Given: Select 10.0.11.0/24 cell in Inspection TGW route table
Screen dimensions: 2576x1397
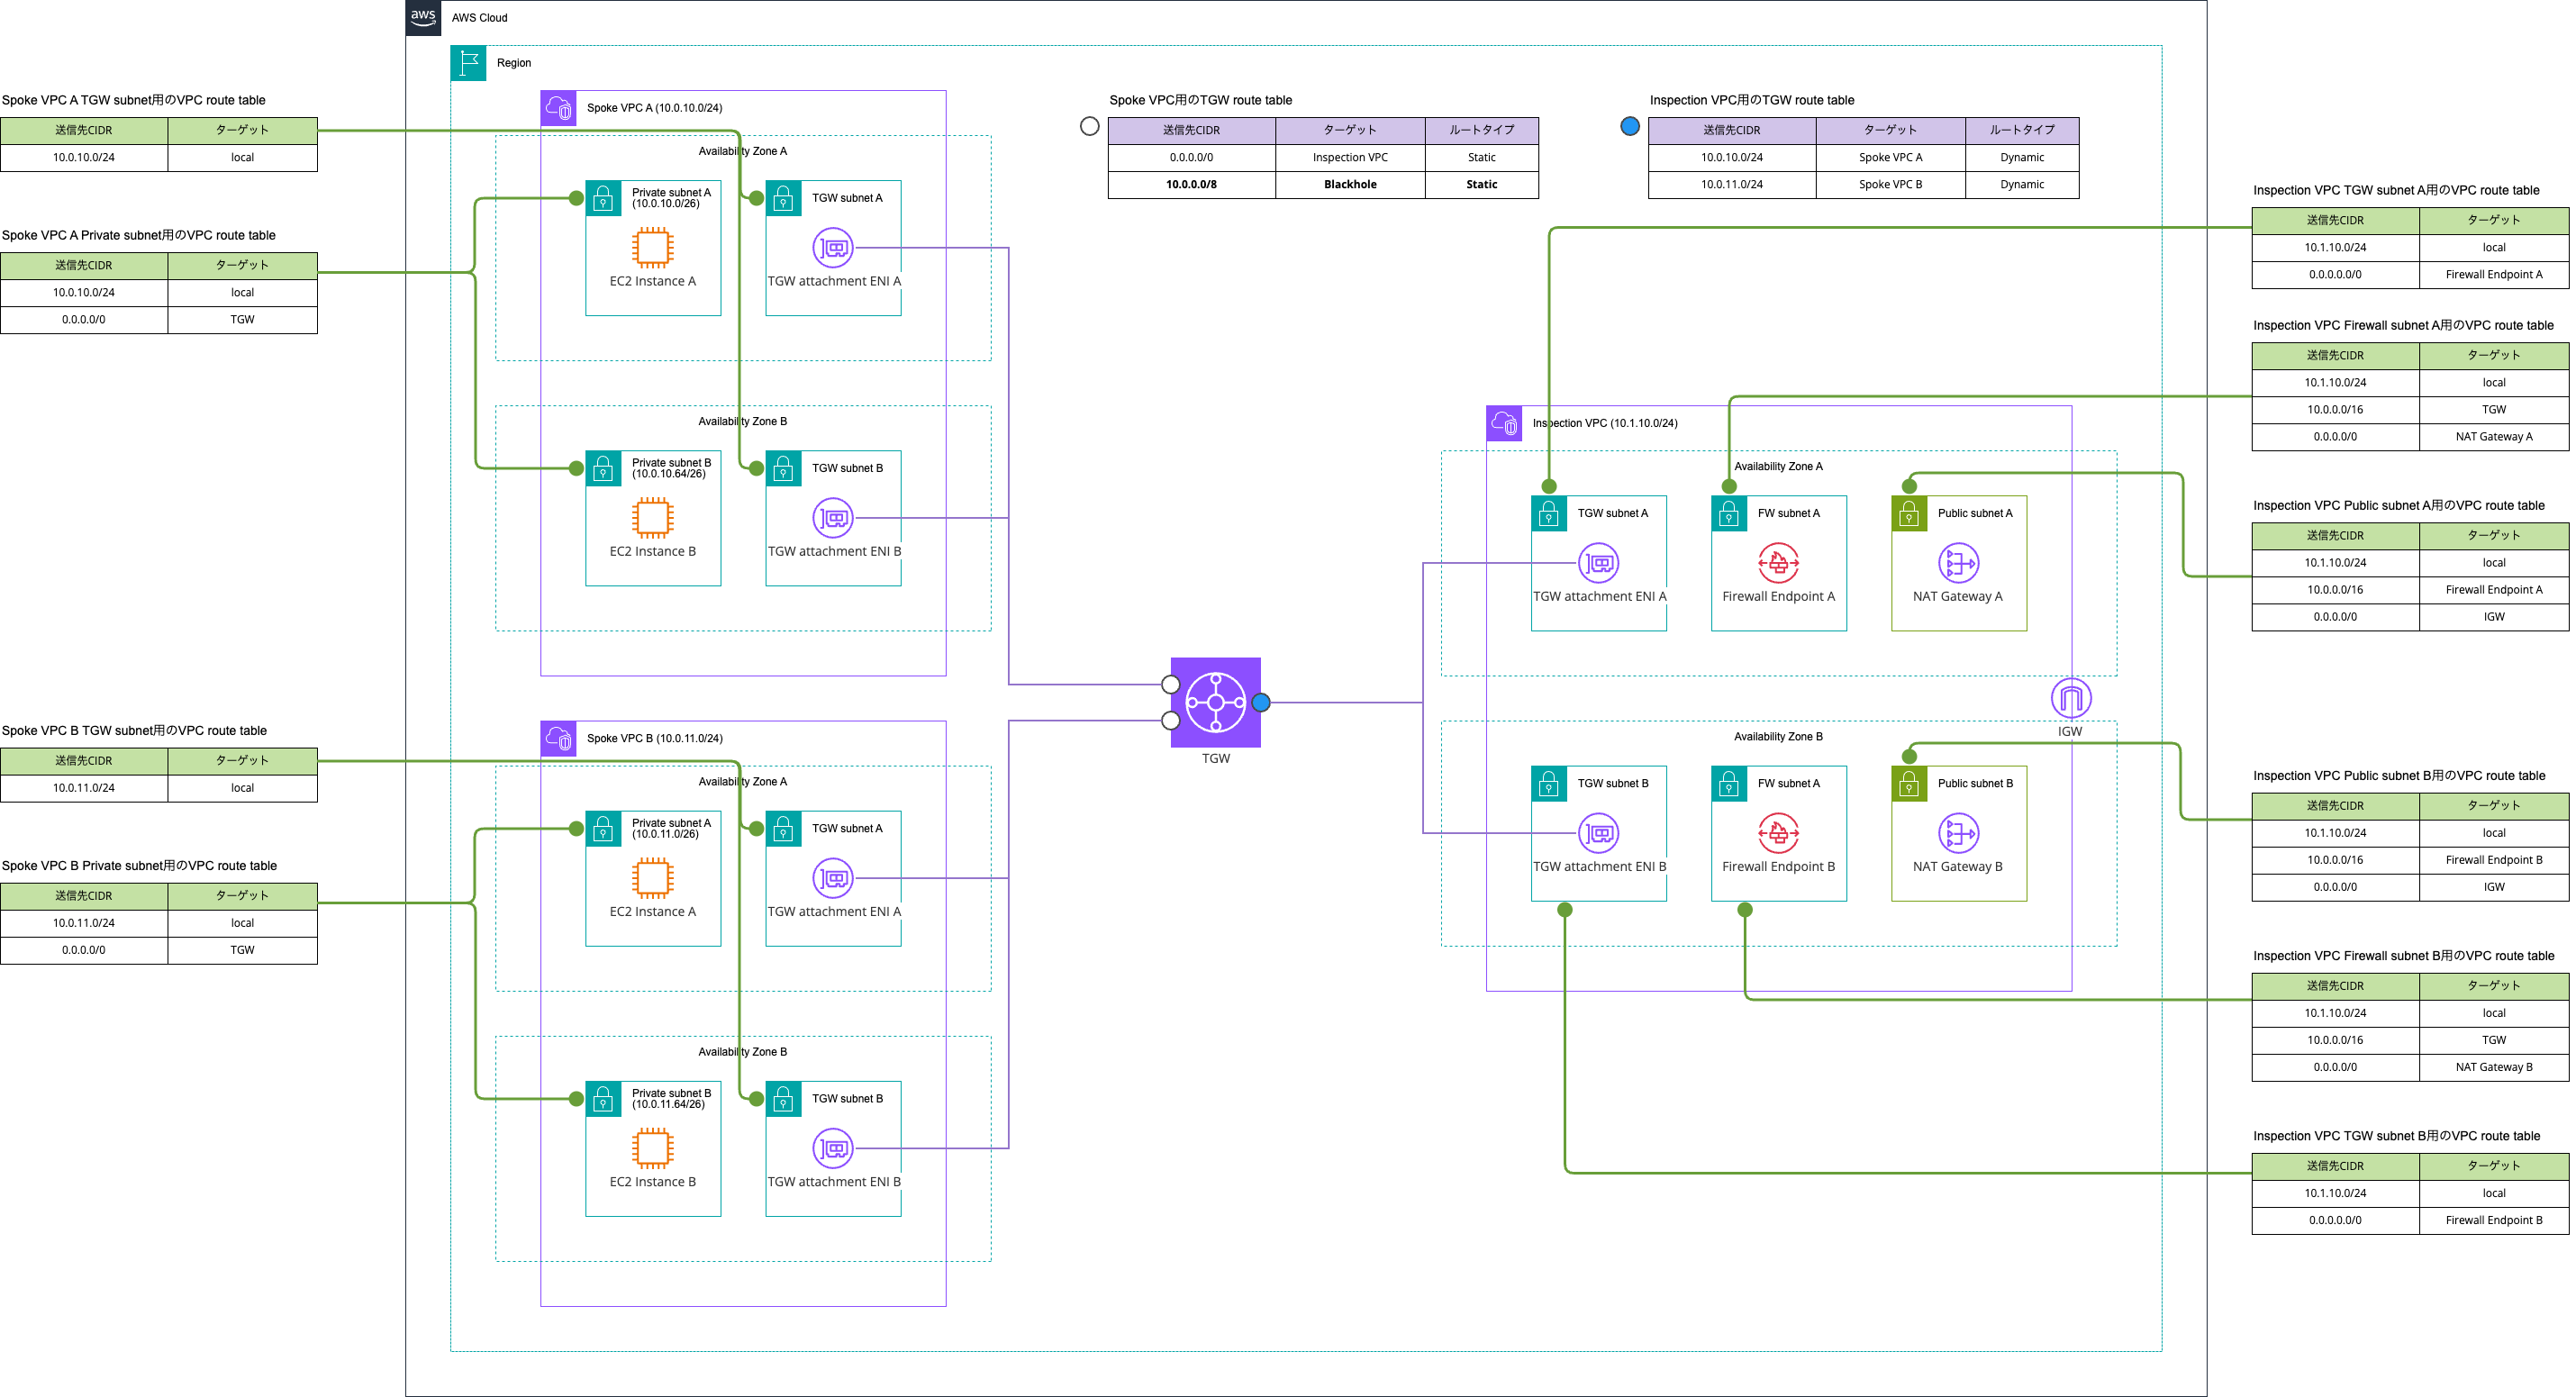Looking at the screenshot, I should pyautogui.click(x=1732, y=184).
